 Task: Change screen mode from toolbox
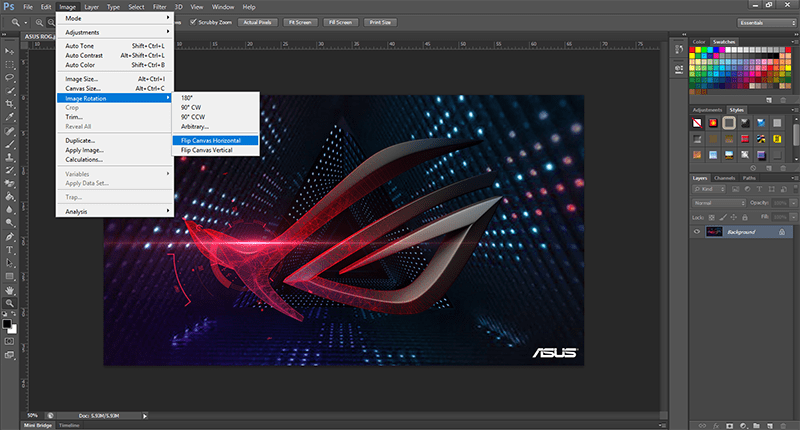10,355
